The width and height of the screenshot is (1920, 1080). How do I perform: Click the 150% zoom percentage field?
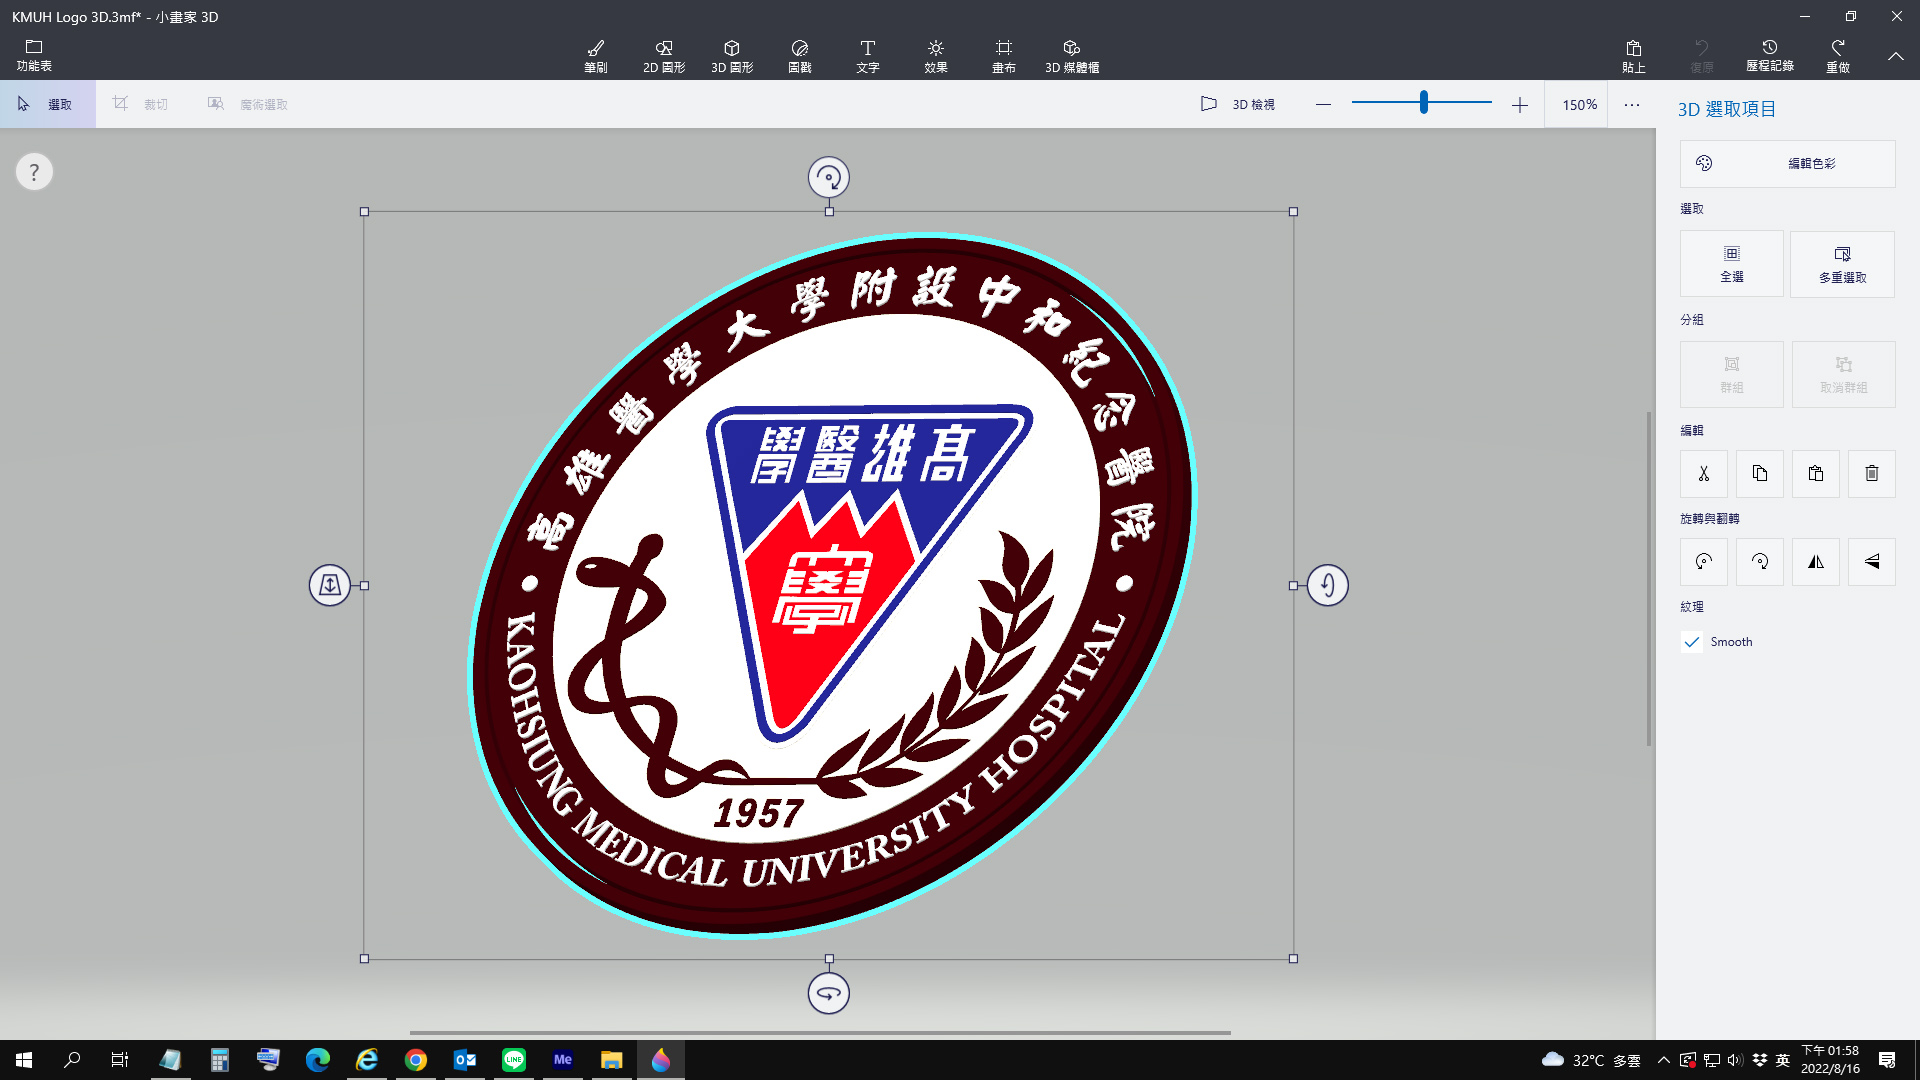tap(1579, 105)
